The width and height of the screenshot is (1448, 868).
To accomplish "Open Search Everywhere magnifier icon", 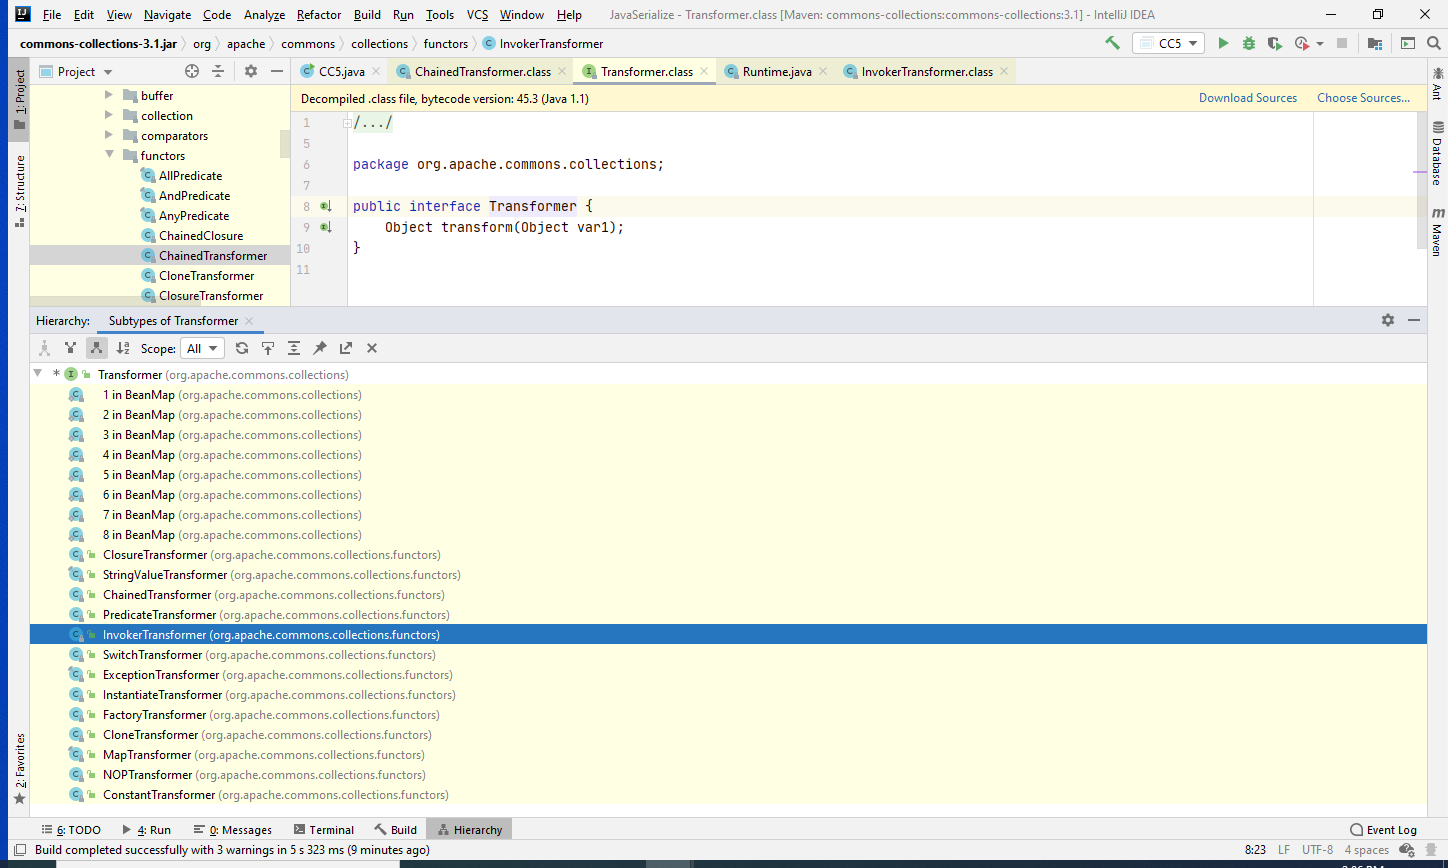I will pyautogui.click(x=1434, y=44).
